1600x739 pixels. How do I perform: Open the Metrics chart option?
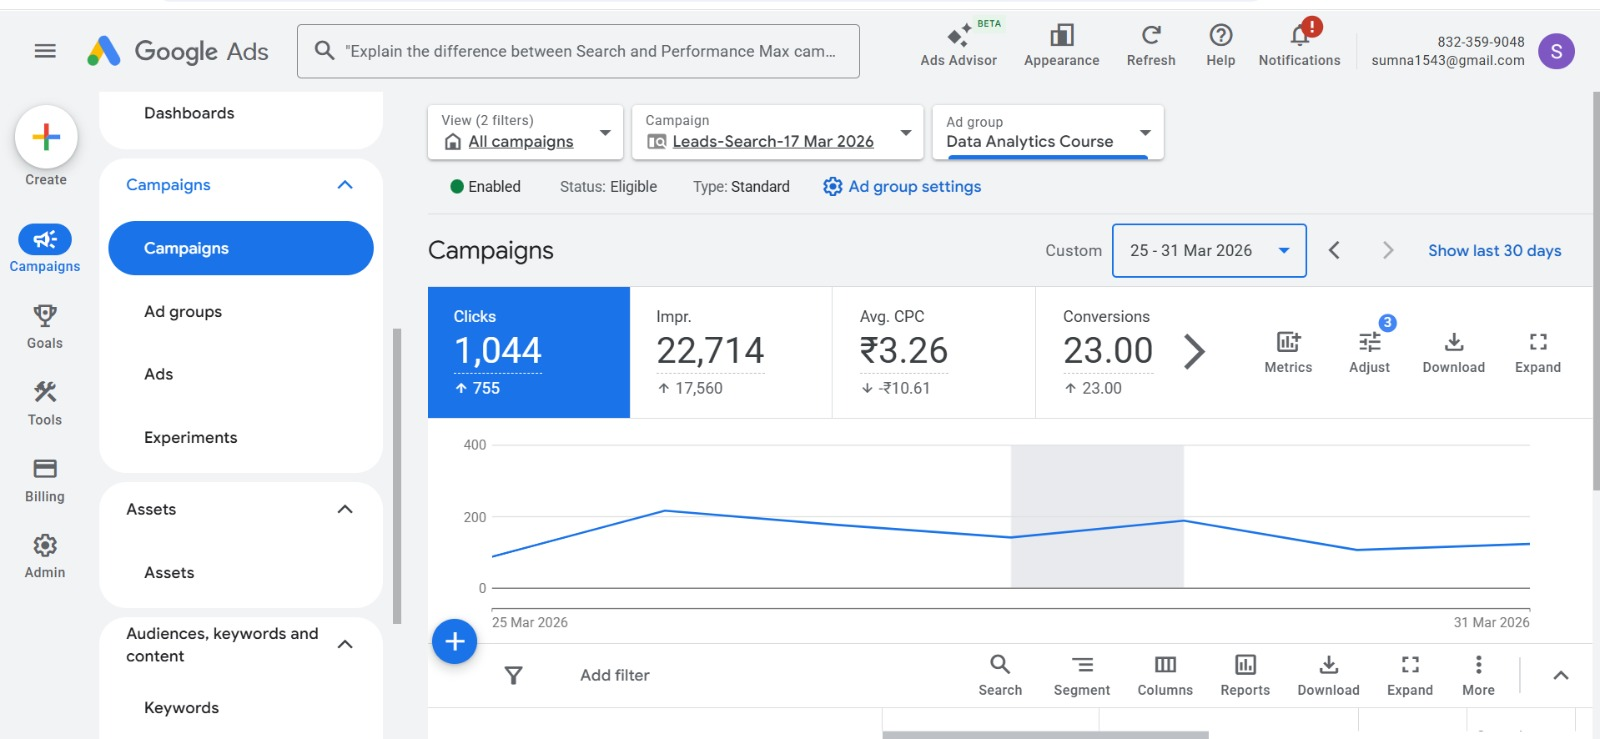point(1288,352)
